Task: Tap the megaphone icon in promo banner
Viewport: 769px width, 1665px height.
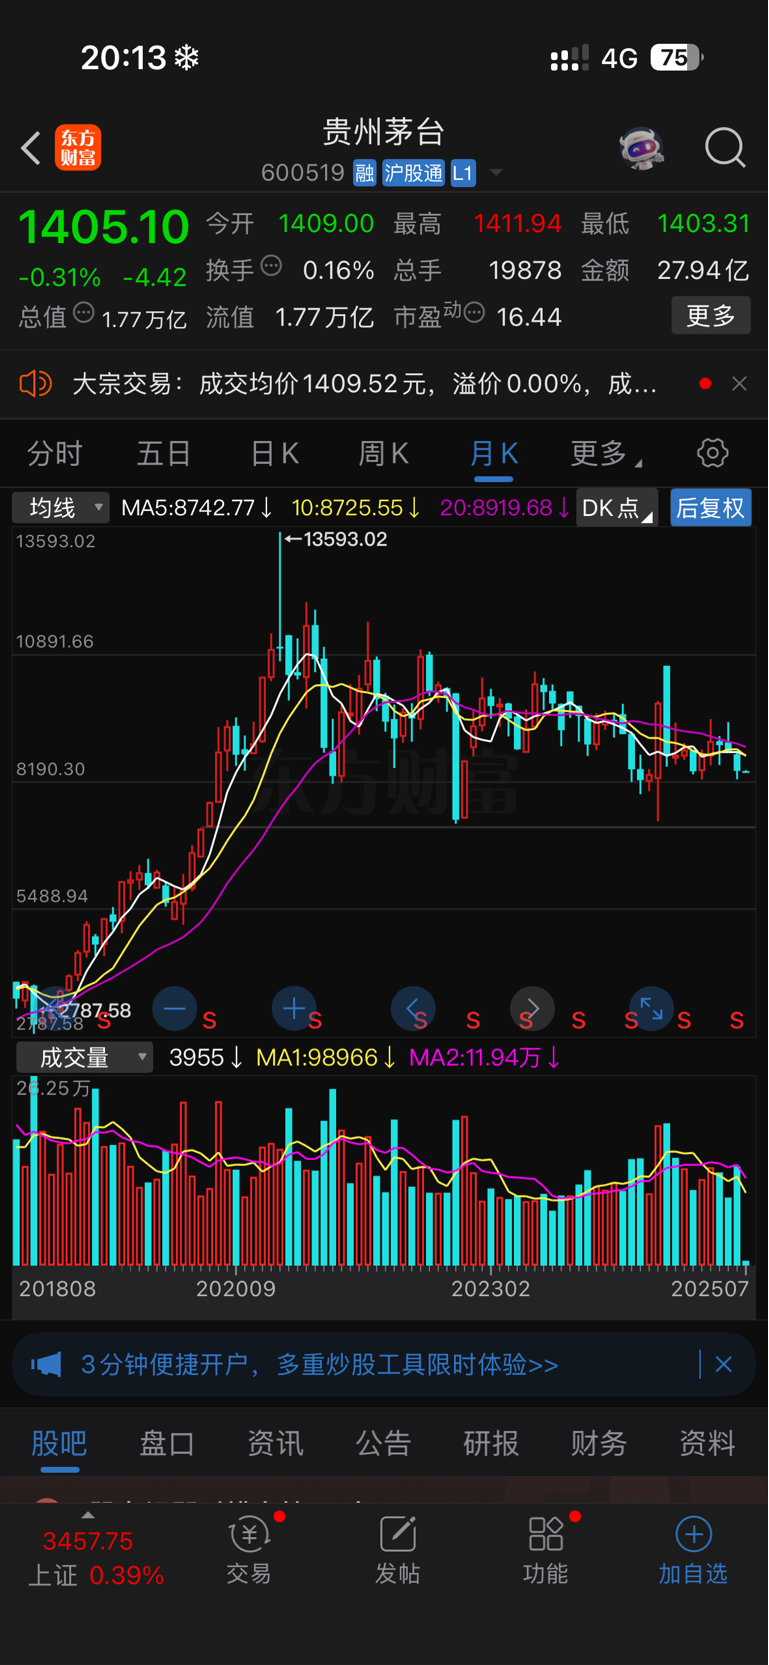Action: pyautogui.click(x=46, y=1364)
